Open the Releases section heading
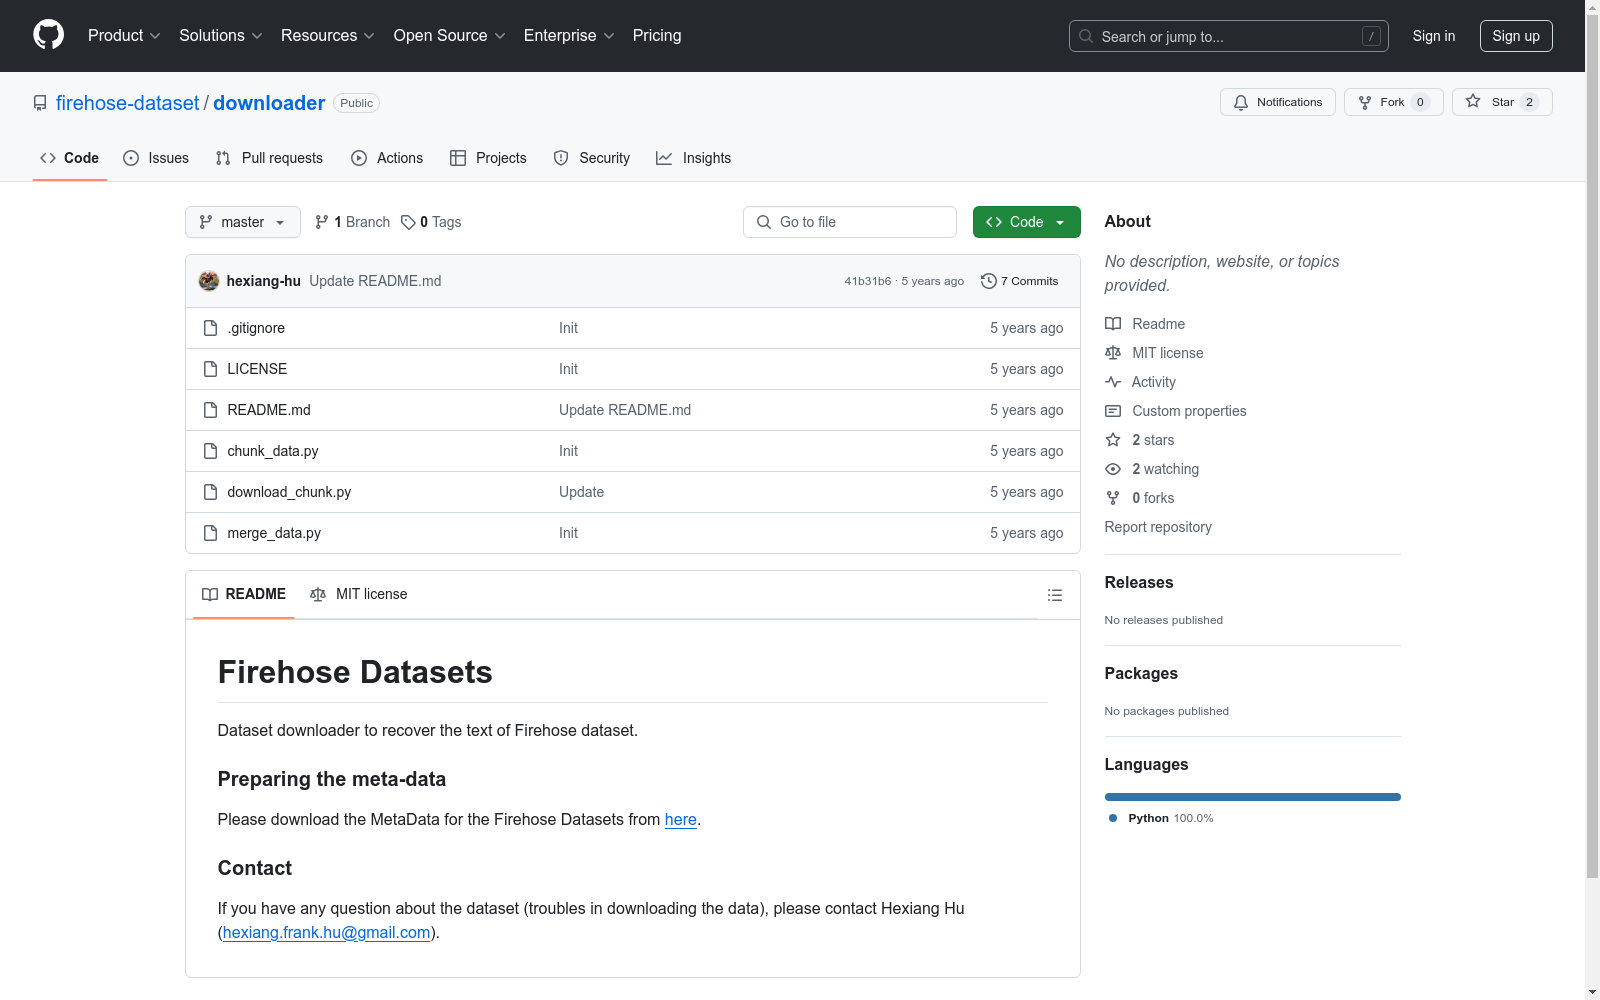 tap(1139, 582)
